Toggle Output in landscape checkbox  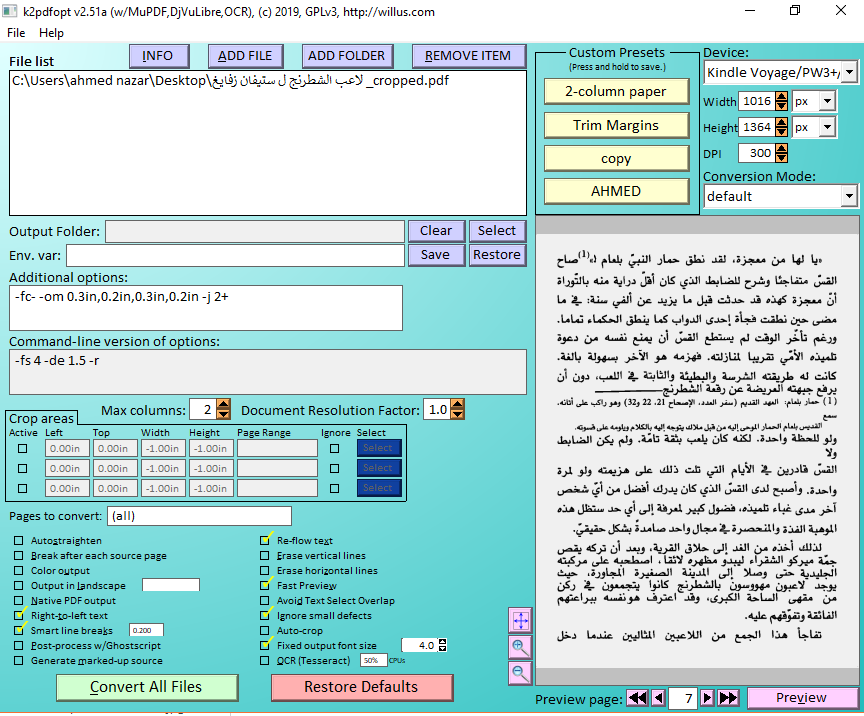(x=19, y=585)
